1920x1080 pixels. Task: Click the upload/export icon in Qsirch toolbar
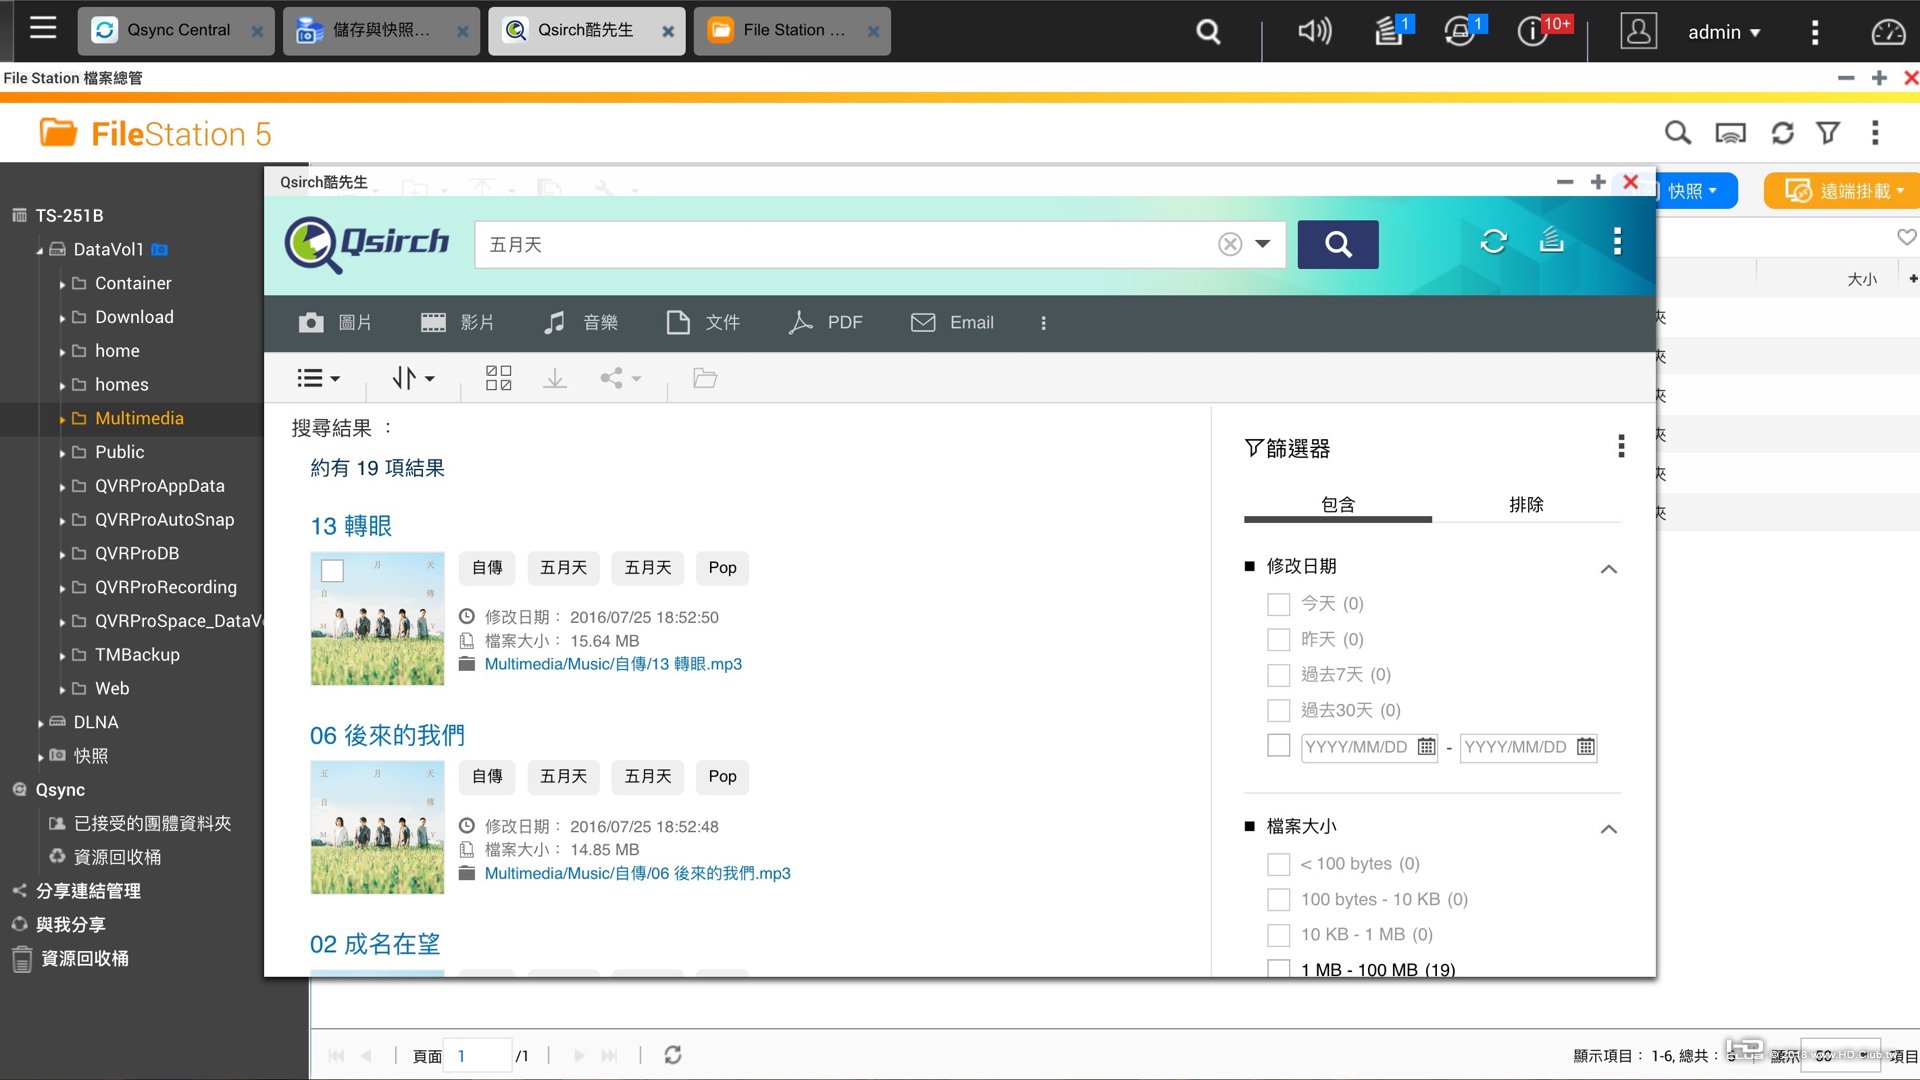pos(1553,241)
